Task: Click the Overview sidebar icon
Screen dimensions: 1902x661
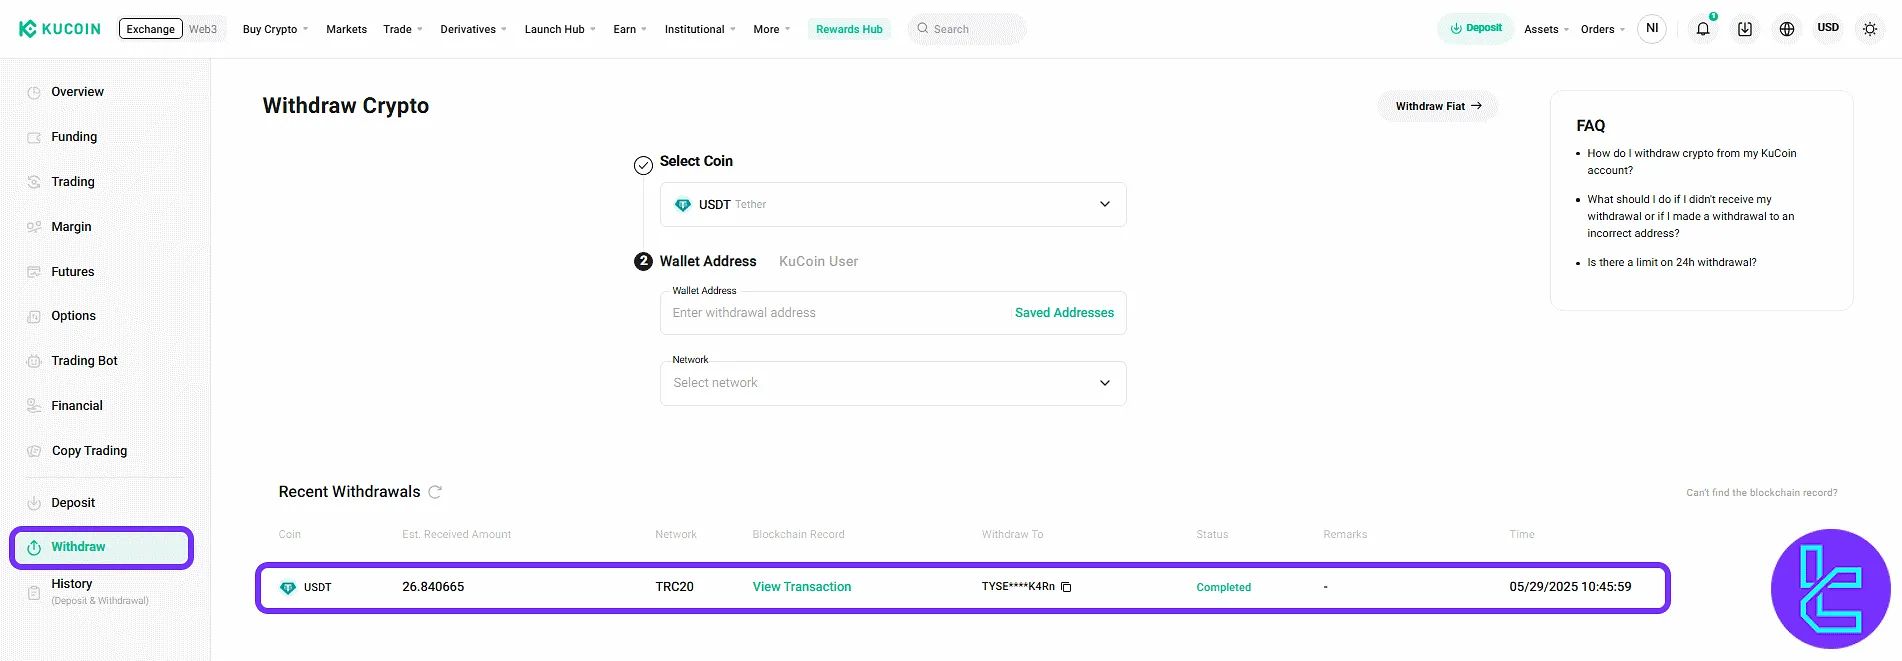Action: coord(34,92)
